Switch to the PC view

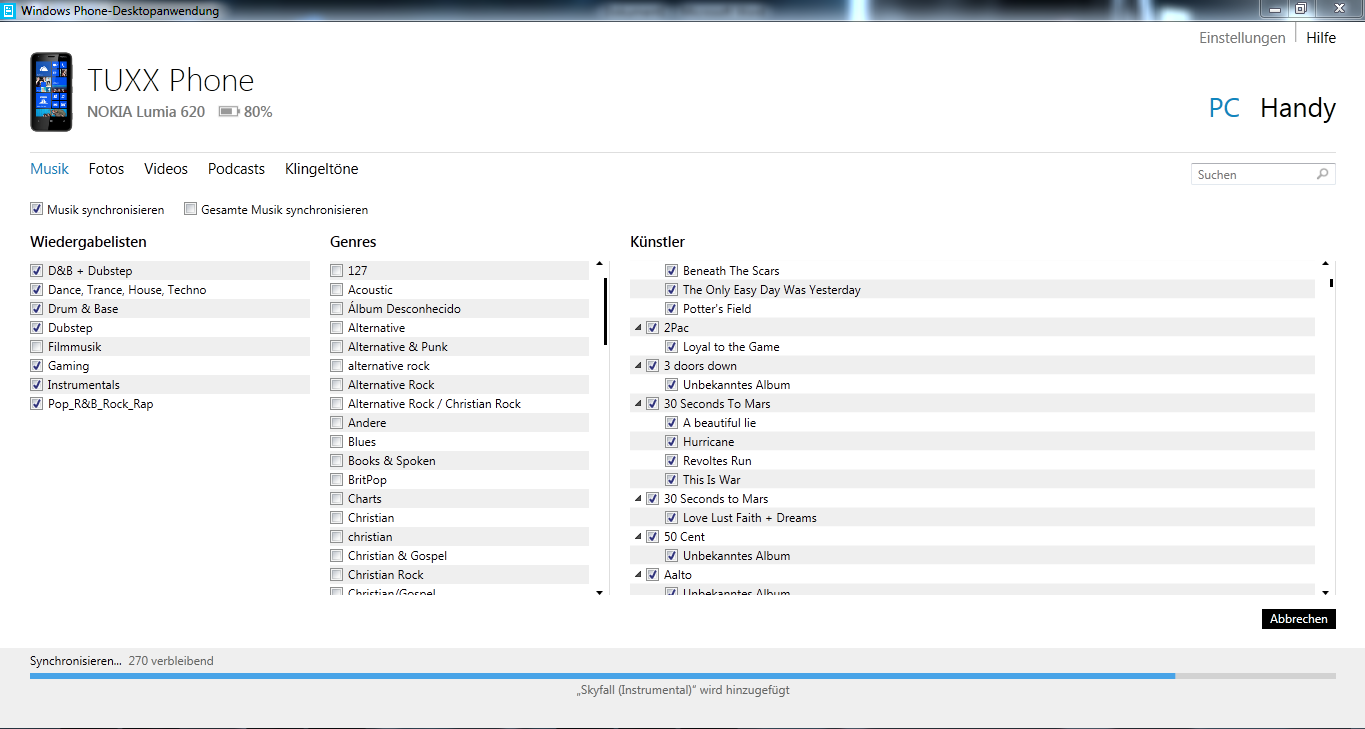click(x=1224, y=108)
